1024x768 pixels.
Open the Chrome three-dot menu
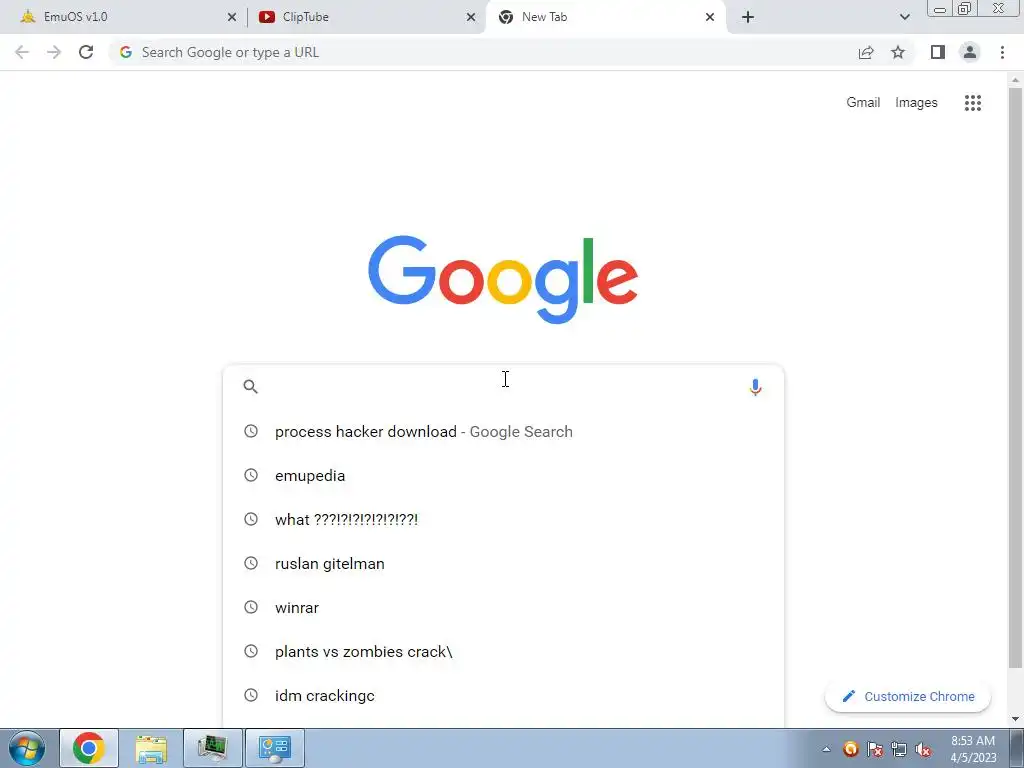click(1002, 52)
